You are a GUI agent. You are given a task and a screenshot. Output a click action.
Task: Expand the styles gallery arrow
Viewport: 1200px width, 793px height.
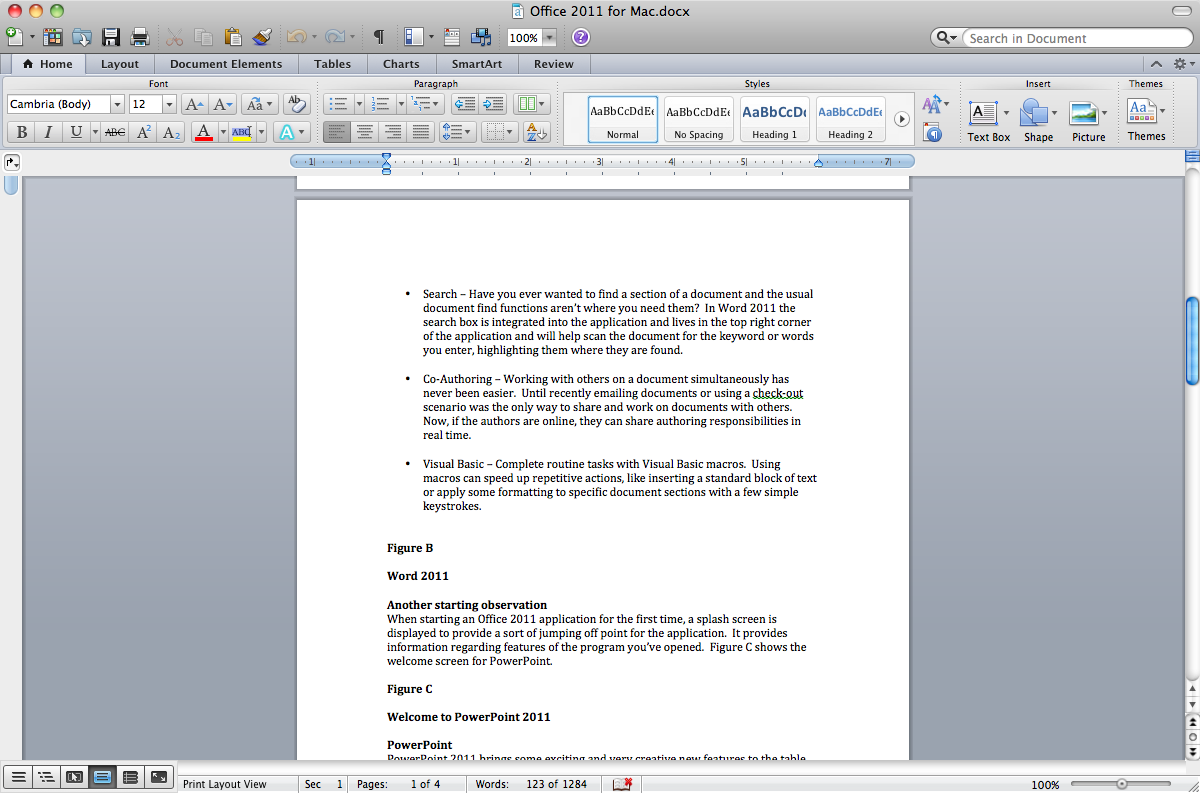pyautogui.click(x=901, y=119)
